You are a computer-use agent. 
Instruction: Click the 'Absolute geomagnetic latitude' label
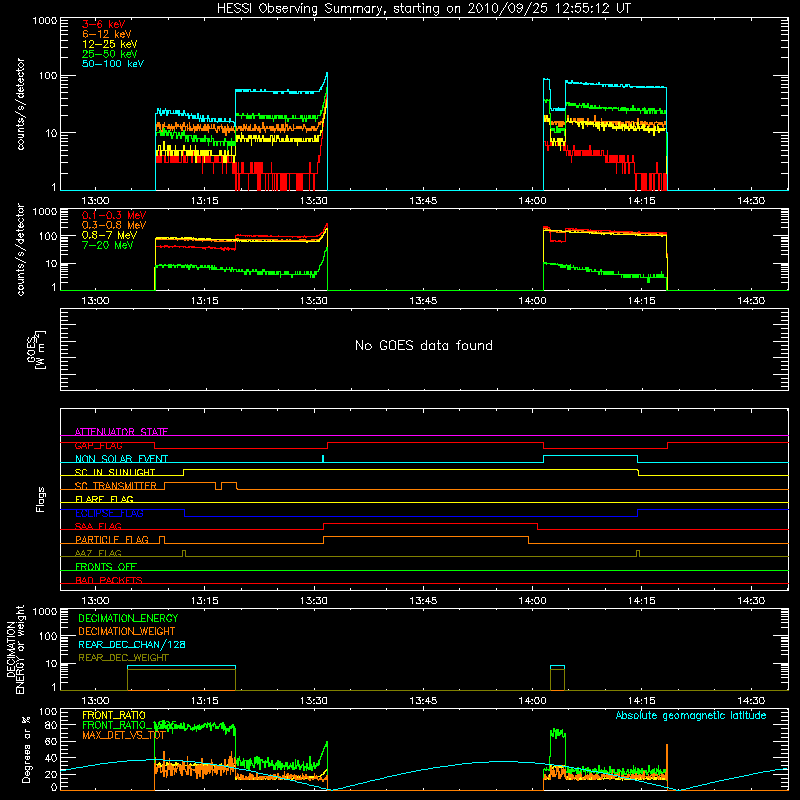pyautogui.click(x=691, y=715)
